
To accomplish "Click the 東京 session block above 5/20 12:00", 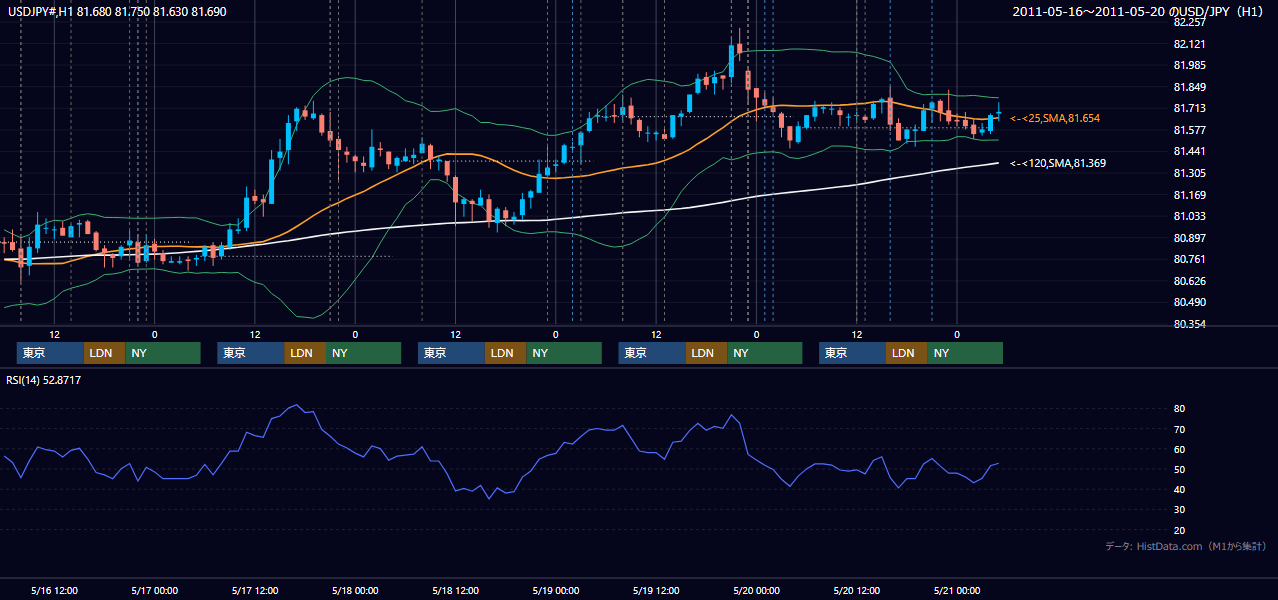I will (x=852, y=353).
